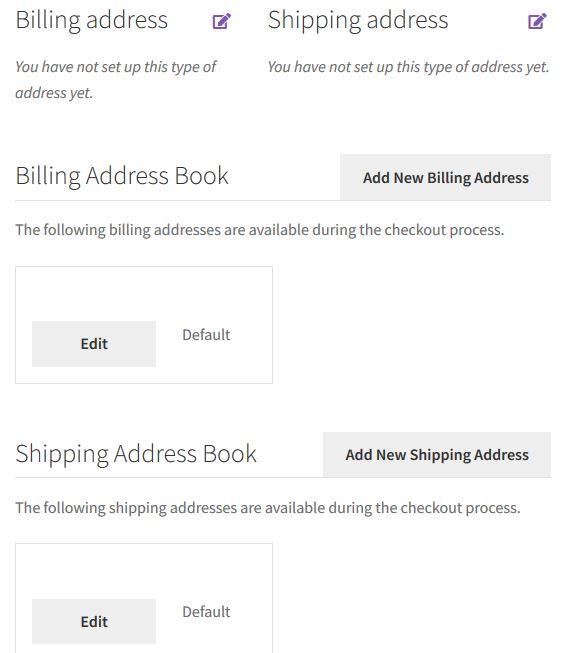Click the blank area inside the billing address card
This screenshot has width=579, height=653.
[x=144, y=294]
